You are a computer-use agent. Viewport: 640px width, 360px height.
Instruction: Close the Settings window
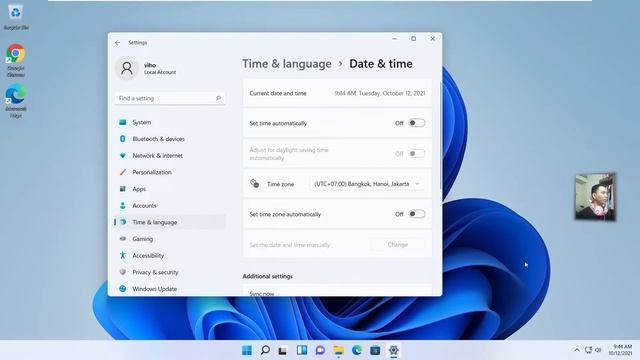point(433,39)
